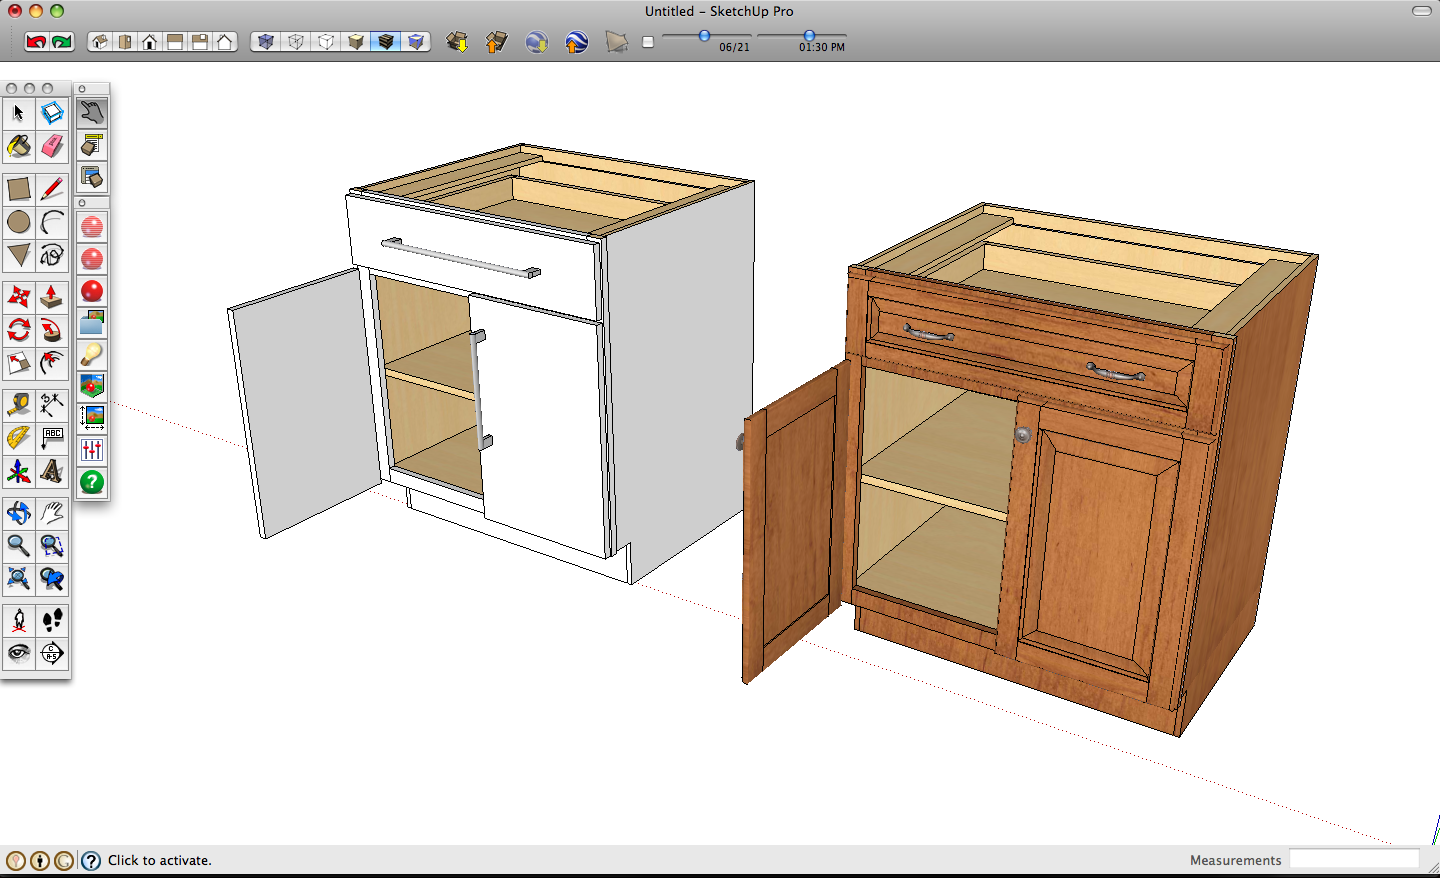The image size is (1440, 878).
Task: Click the Get Models download icon
Action: pos(457,42)
